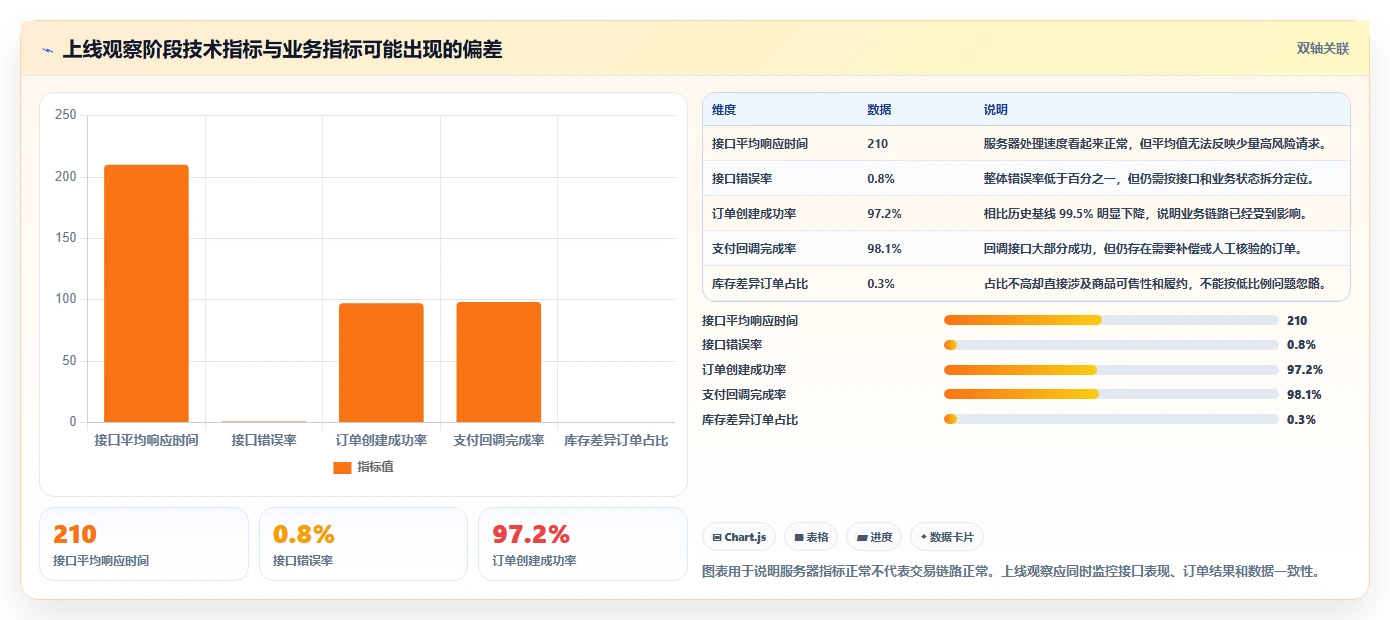The height and width of the screenshot is (620, 1390).
Task: Open the 210 接口平均响应时间 data card
Action: [144, 544]
